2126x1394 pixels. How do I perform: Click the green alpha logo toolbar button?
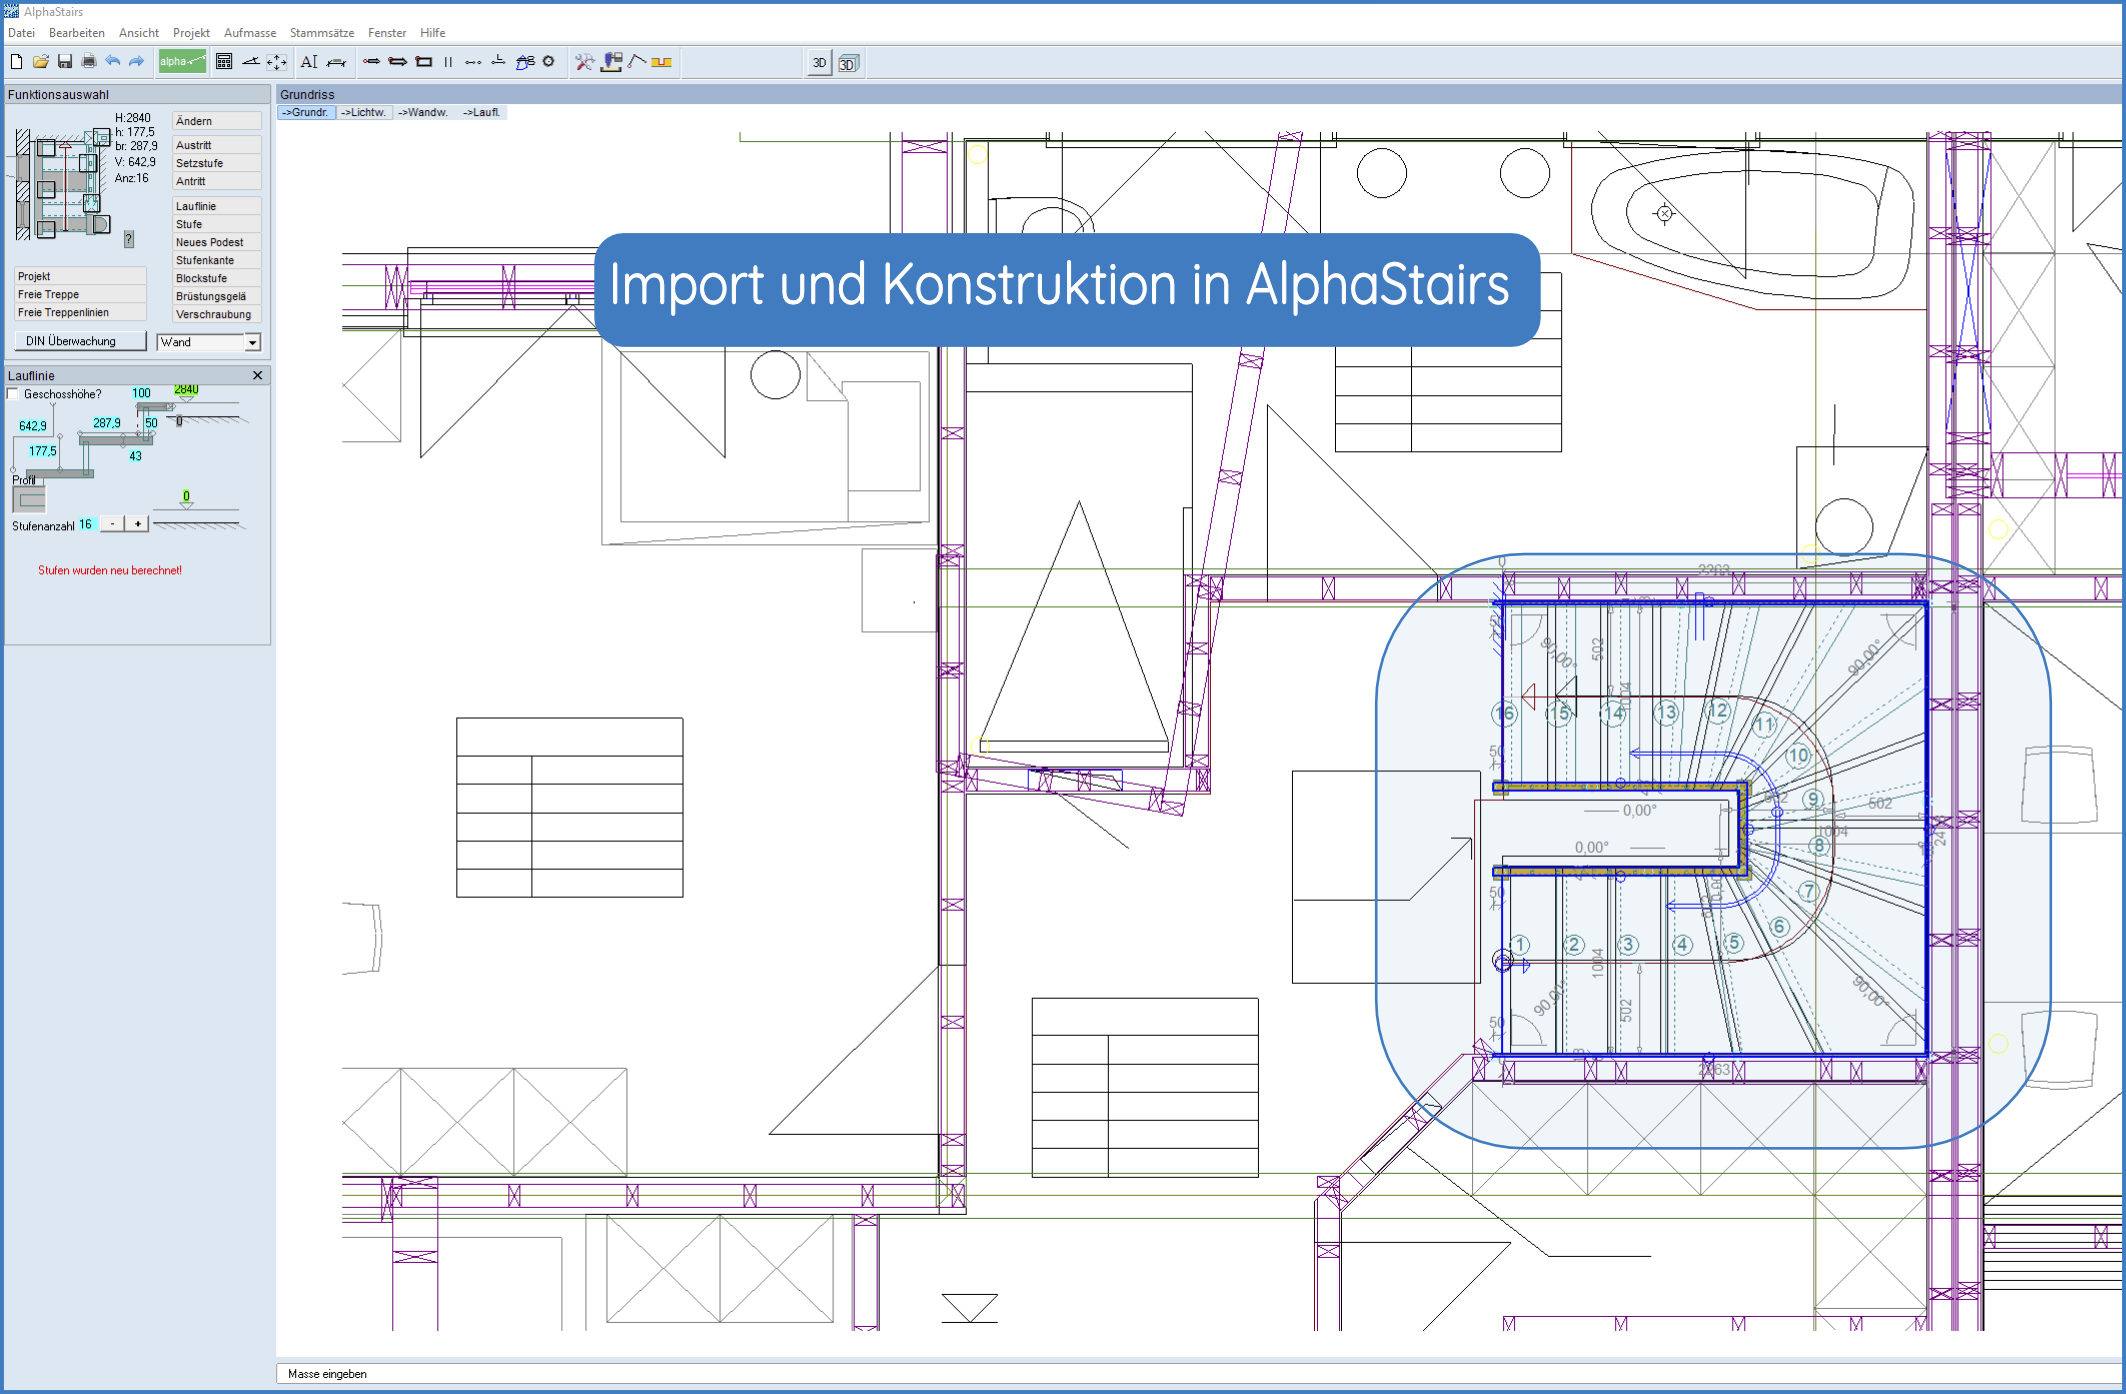pos(182,62)
